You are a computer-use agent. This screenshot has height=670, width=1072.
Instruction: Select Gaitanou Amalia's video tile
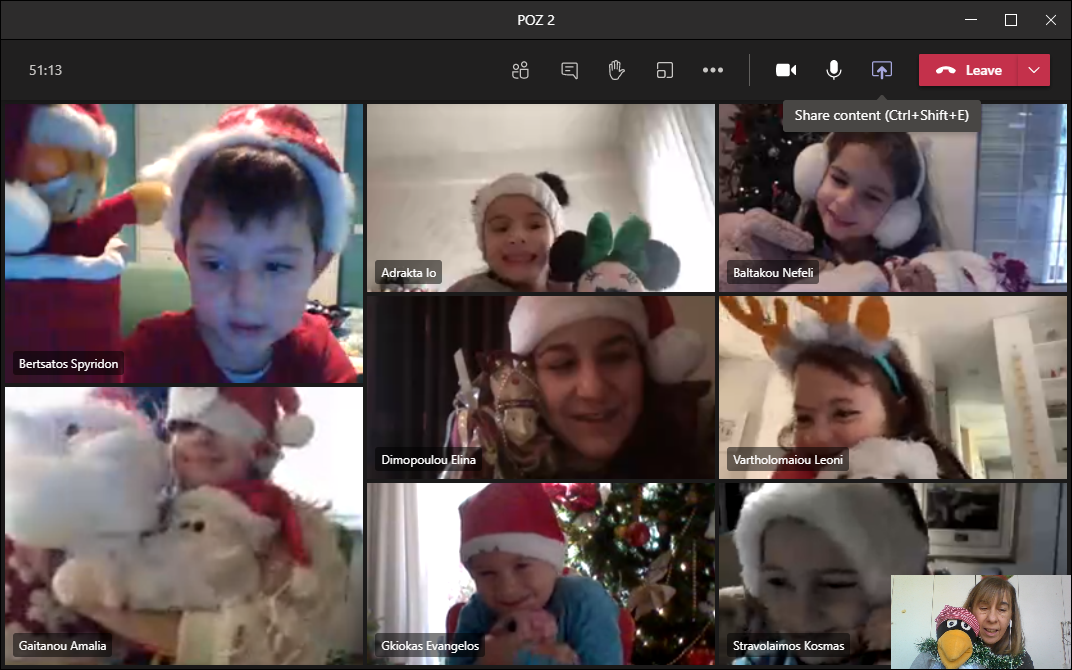(184, 526)
